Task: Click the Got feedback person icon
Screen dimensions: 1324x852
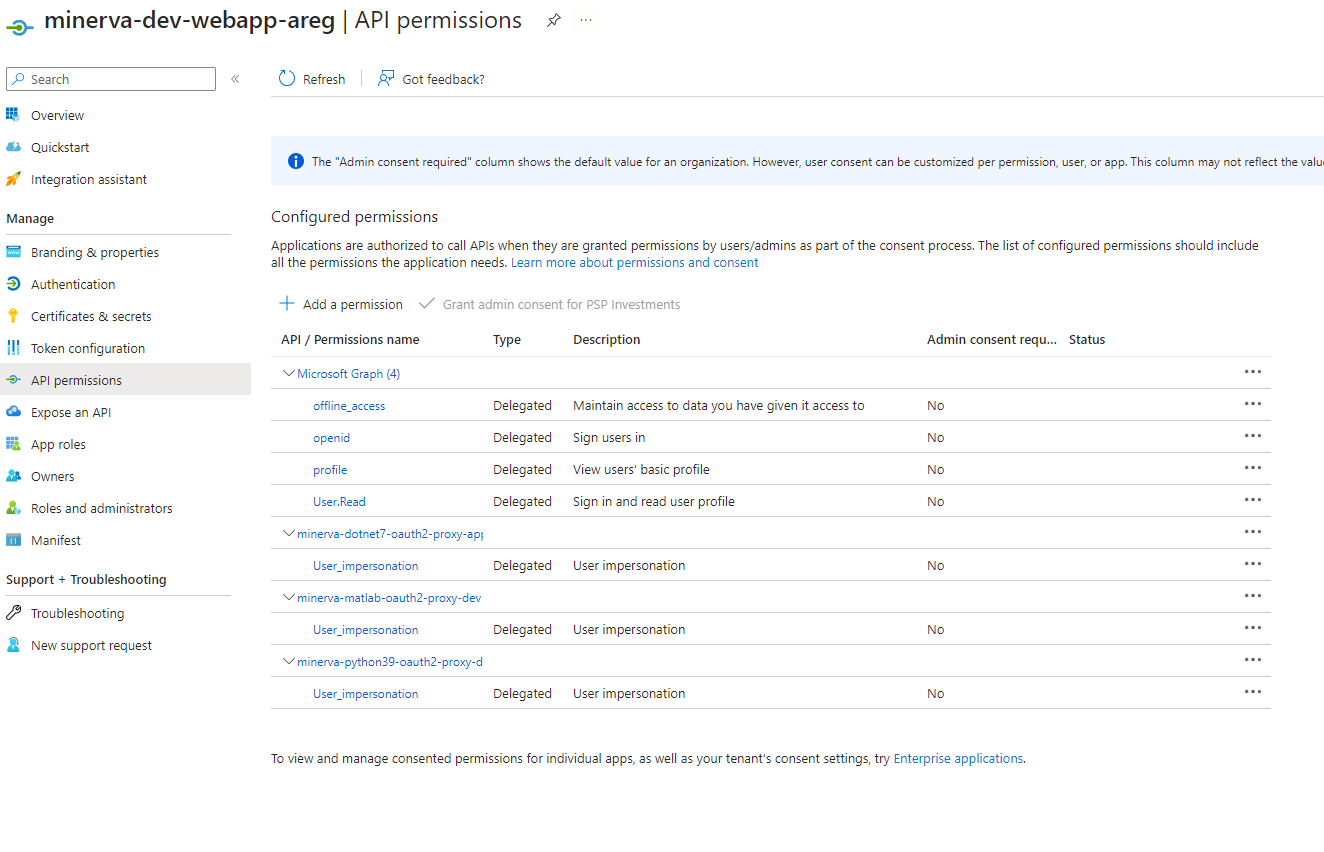Action: pos(386,79)
